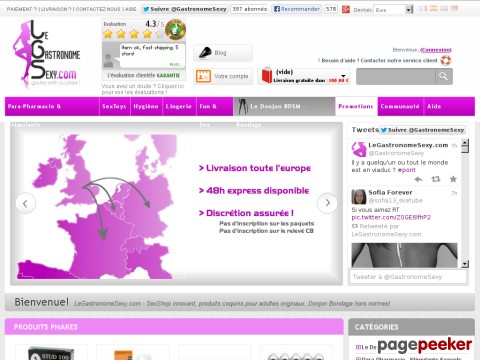Image resolution: width=480 pixels, height=360 pixels.
Task: Reply to the LeGastronomeSexy tweet arrow
Action: pyautogui.click(x=418, y=179)
